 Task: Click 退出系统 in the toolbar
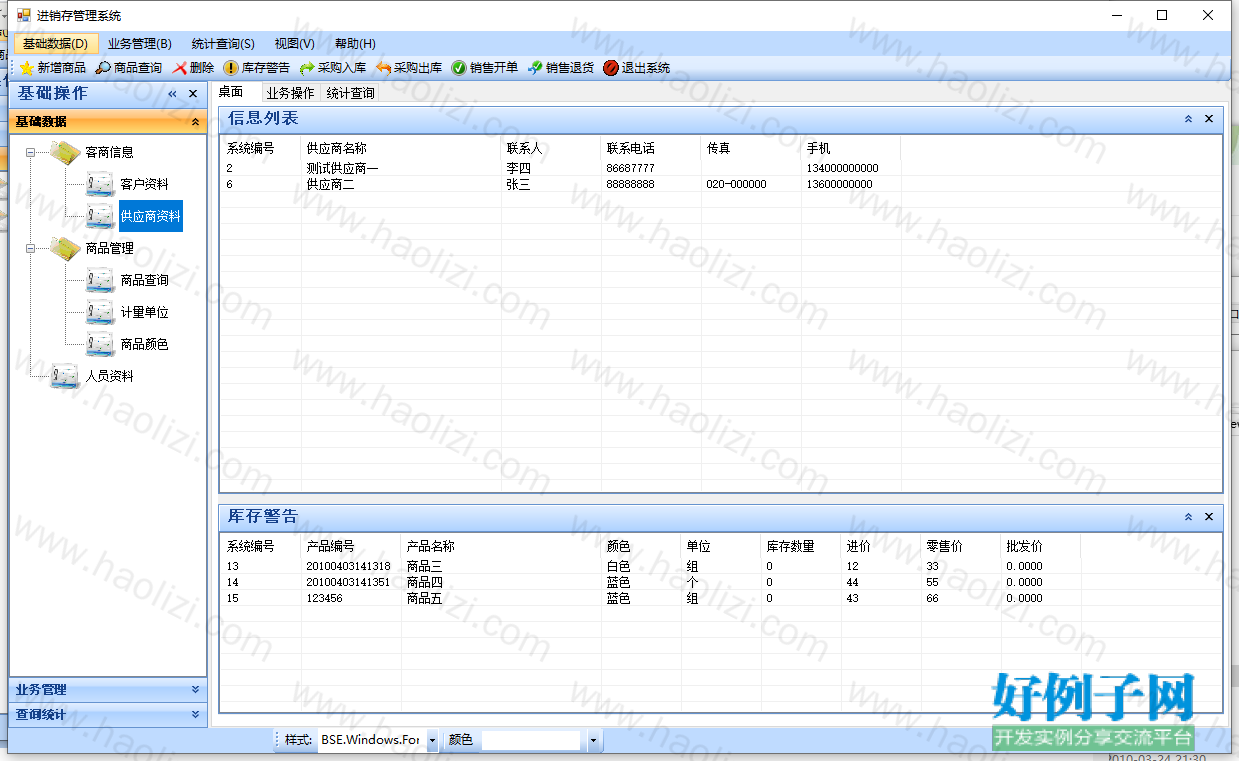[637, 68]
